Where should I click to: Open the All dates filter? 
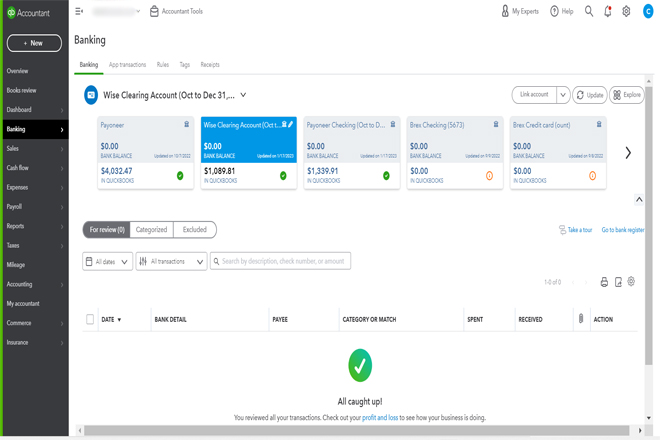pyautogui.click(x=107, y=261)
